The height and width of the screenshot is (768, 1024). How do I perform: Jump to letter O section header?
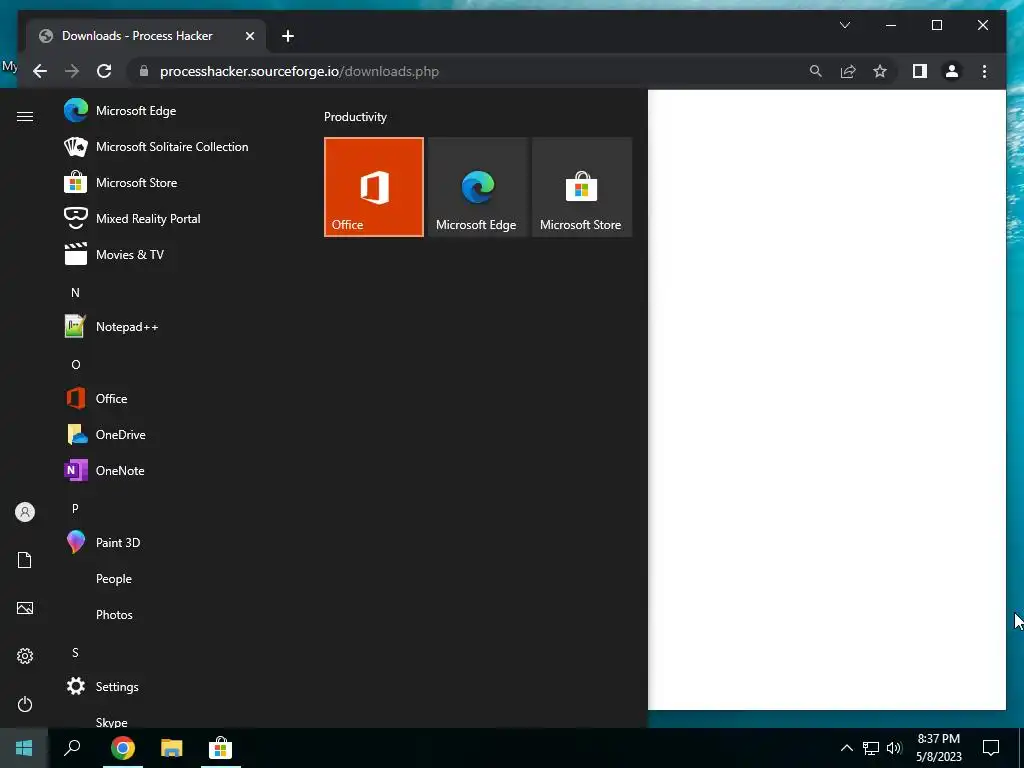pyautogui.click(x=76, y=364)
